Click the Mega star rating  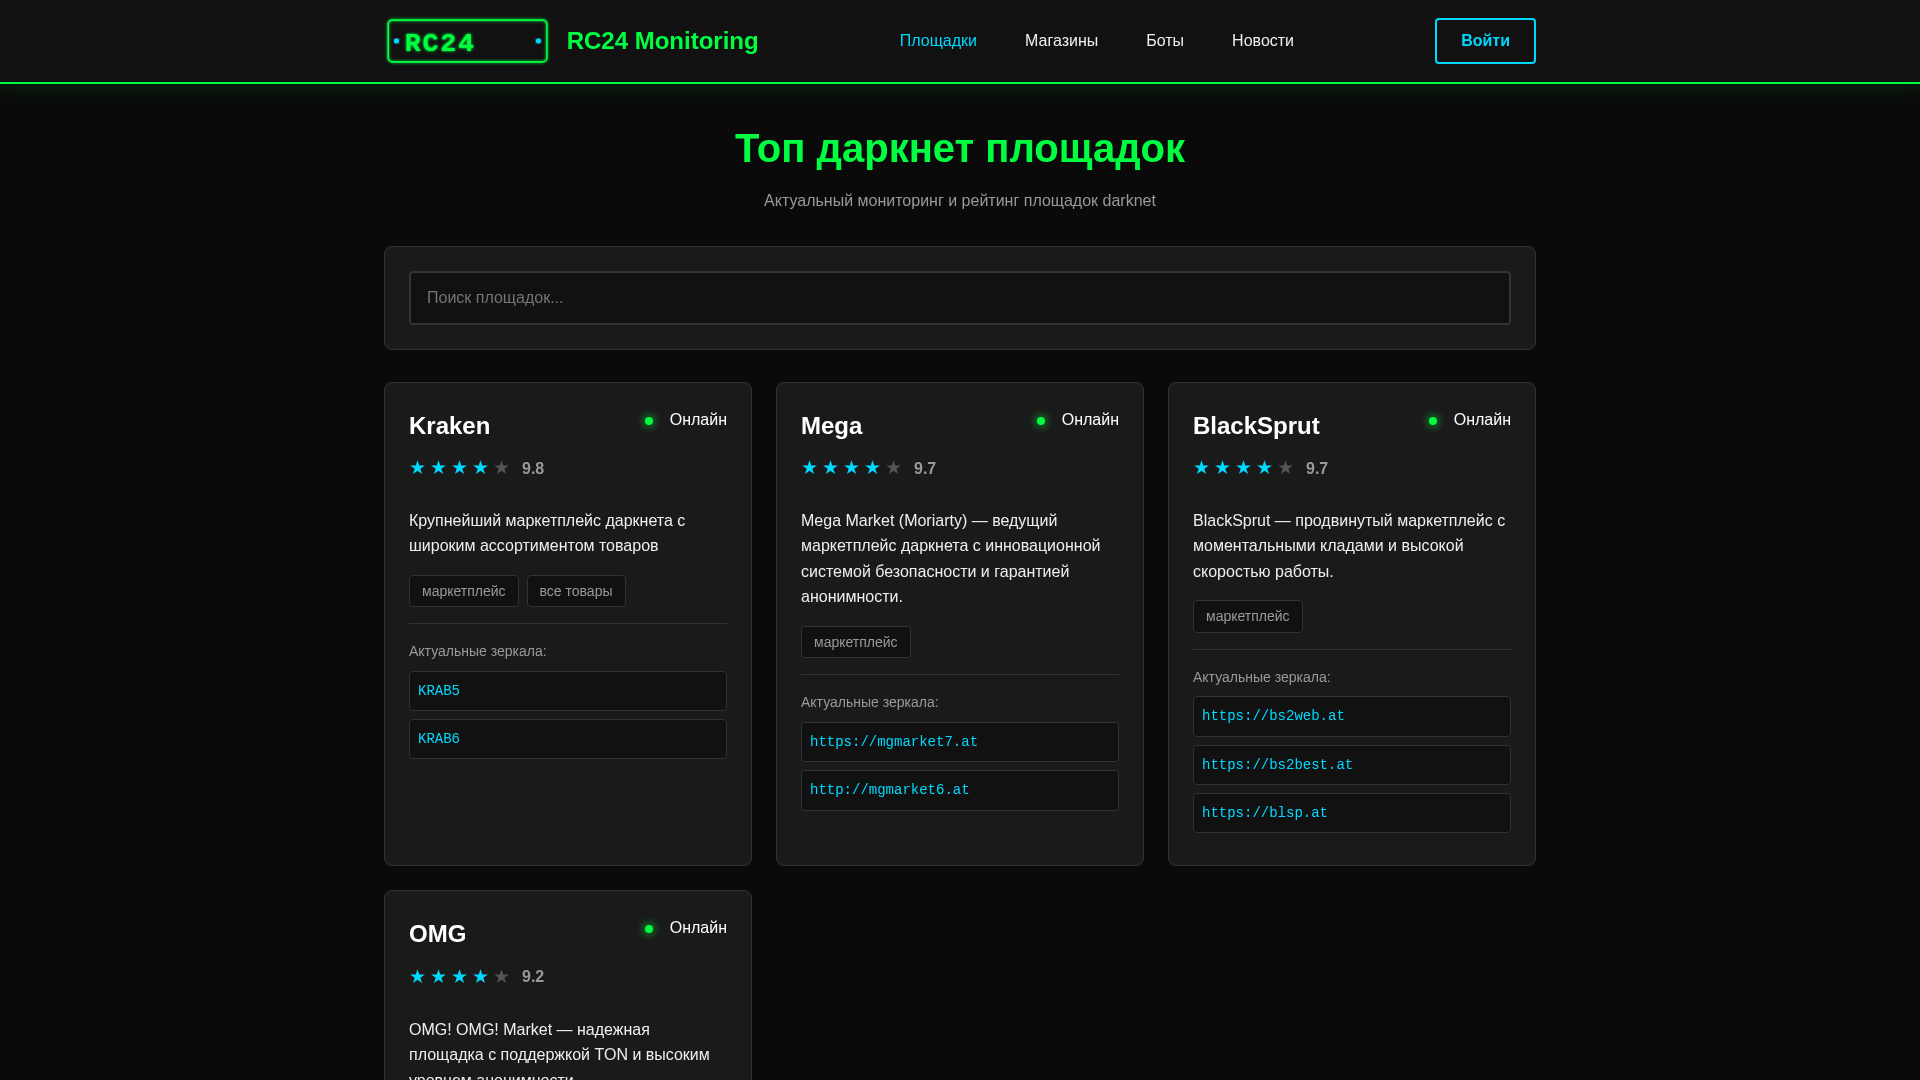(851, 468)
